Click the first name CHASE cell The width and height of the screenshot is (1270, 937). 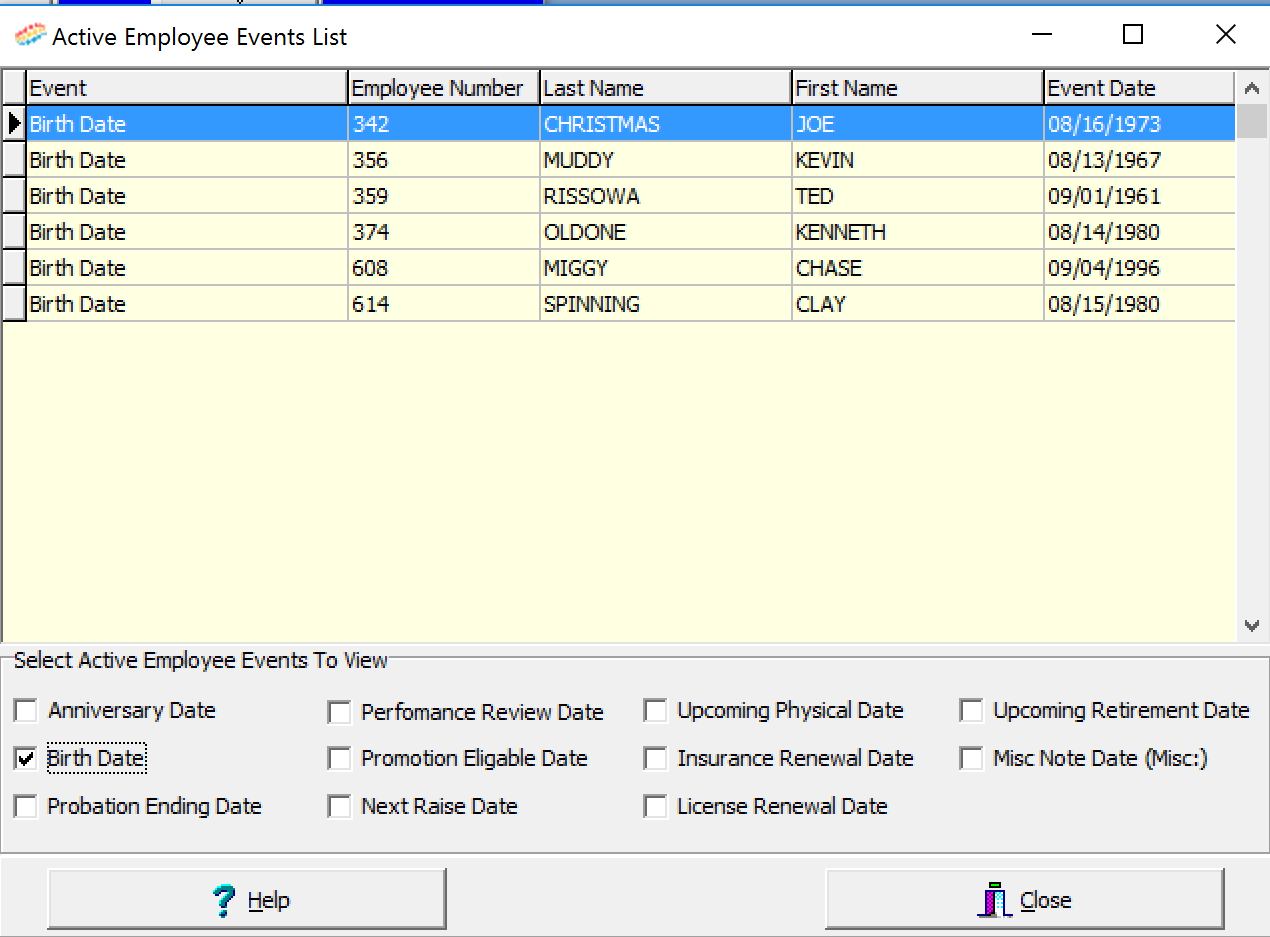tap(918, 268)
